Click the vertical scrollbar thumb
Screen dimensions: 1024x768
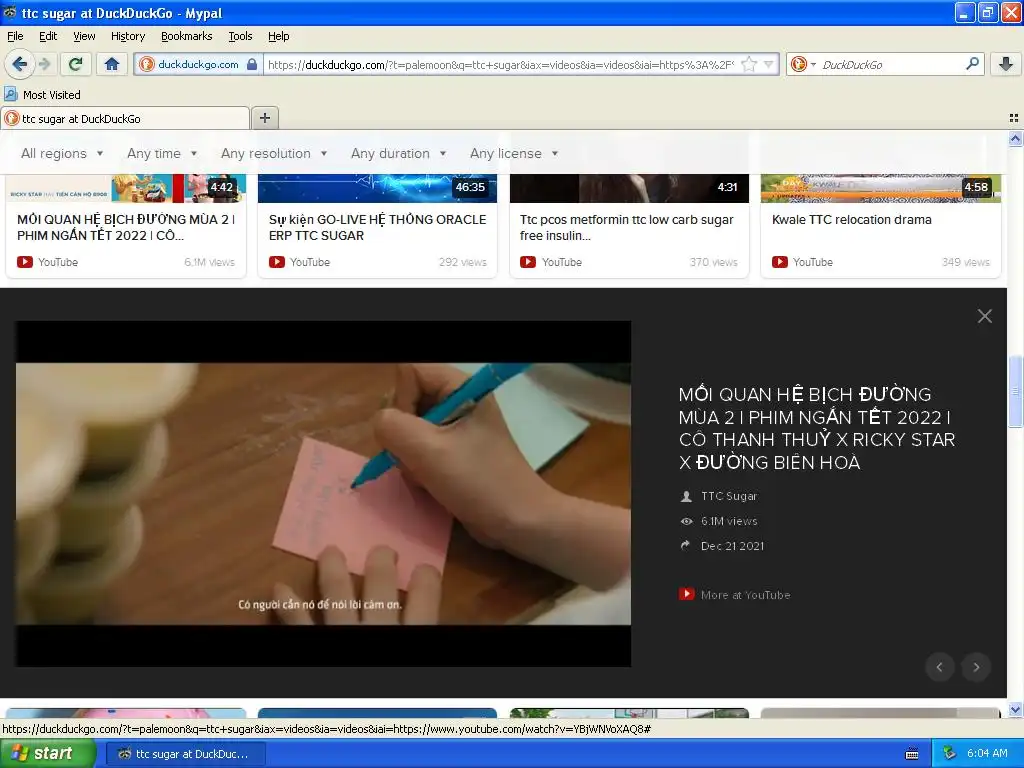click(x=1015, y=391)
